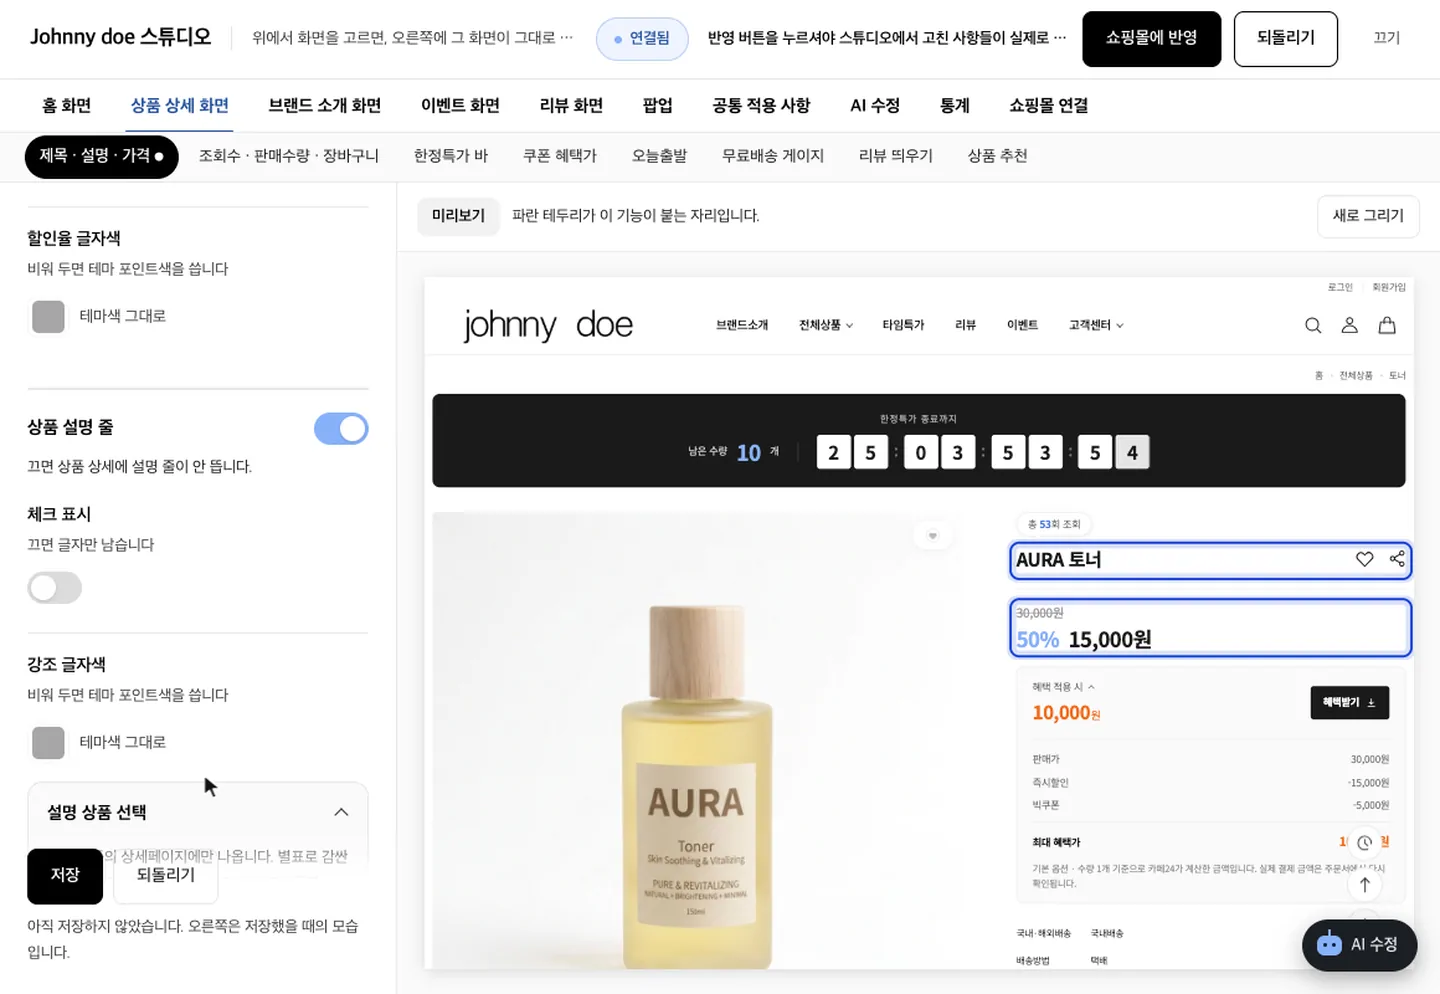The height and width of the screenshot is (994, 1440).
Task: Open the 브랜드 소개 화면 tab
Action: coord(325,105)
